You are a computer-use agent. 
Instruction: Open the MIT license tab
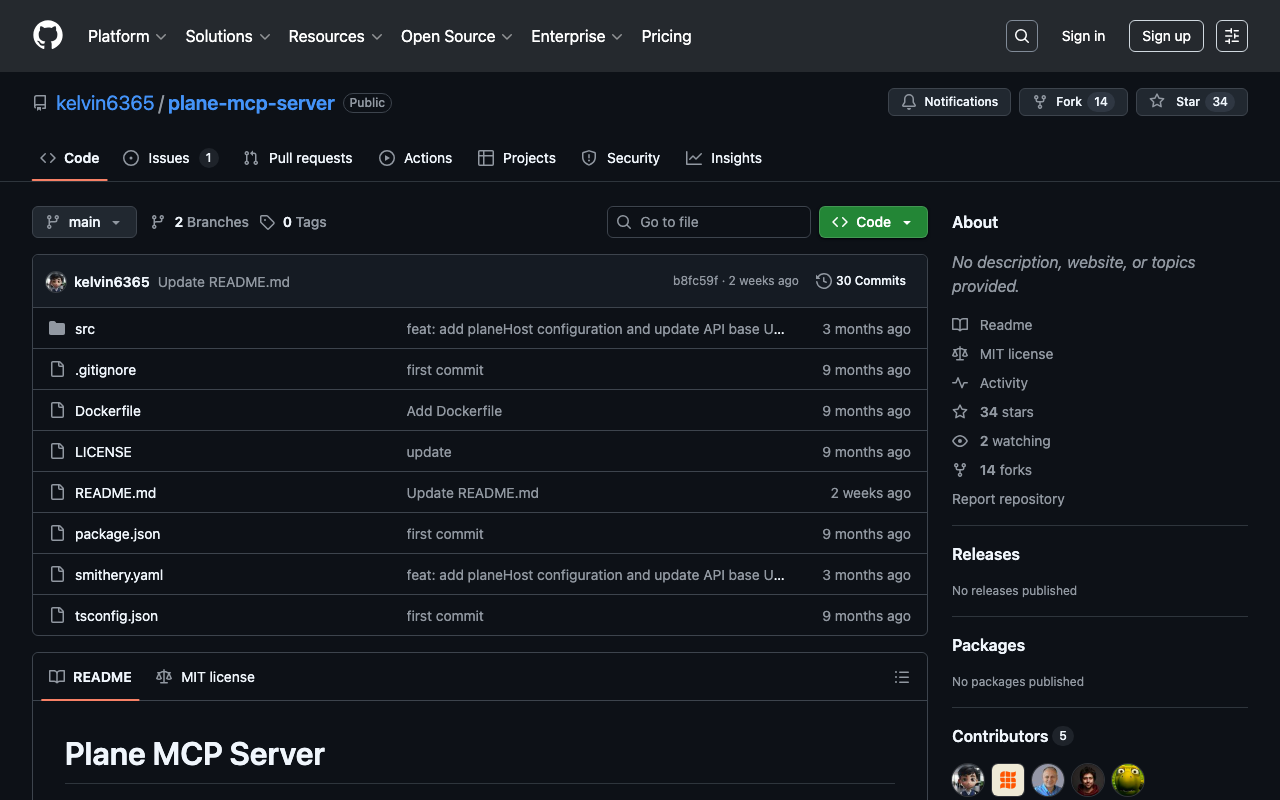pos(206,677)
